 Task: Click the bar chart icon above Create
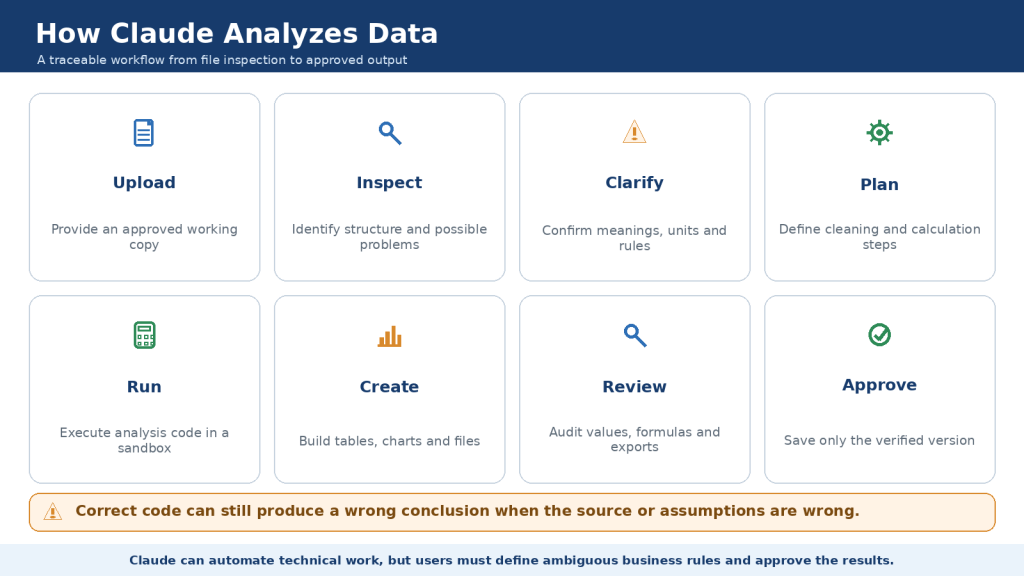[389, 336]
